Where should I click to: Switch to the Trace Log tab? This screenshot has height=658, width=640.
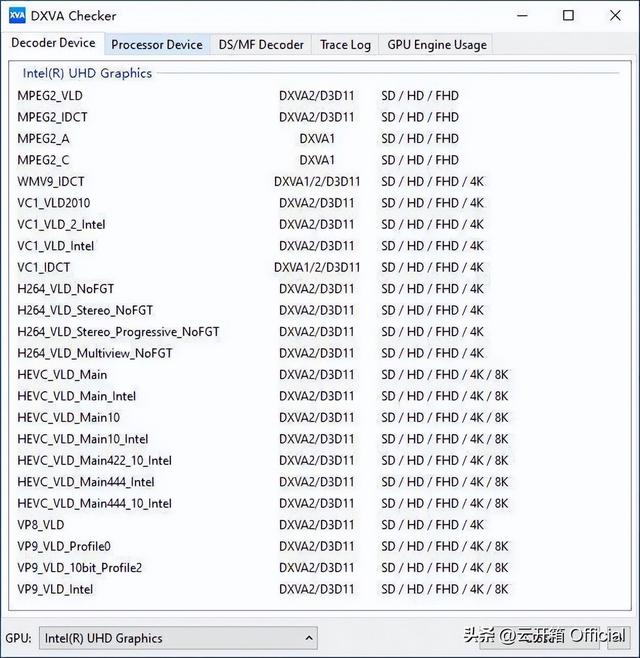345,45
